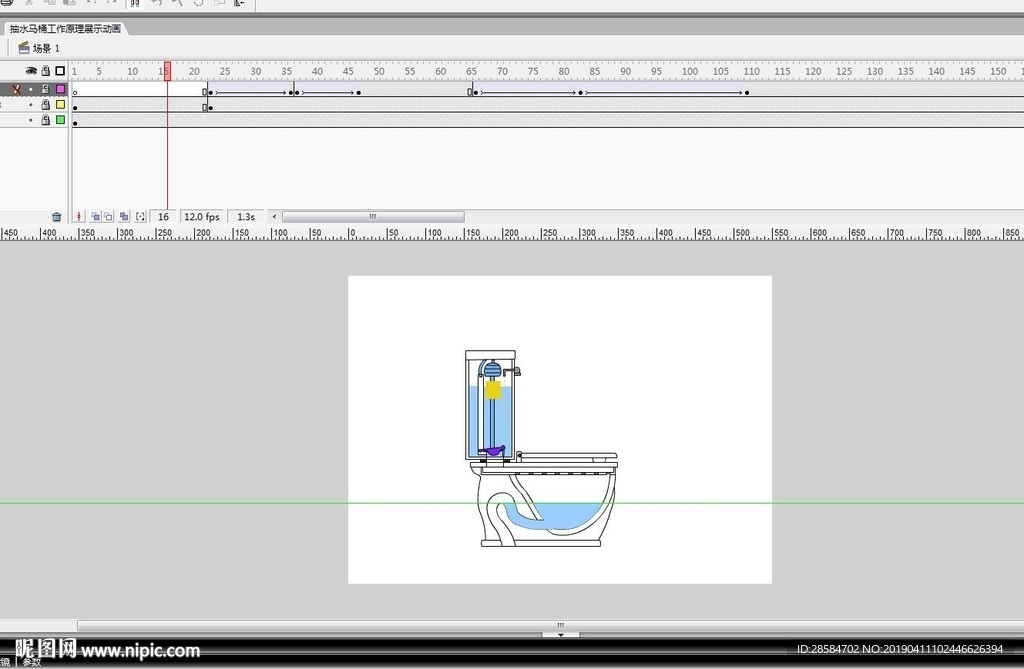Click the timeline horizontal scrollbar thumb
The height and width of the screenshot is (669, 1024).
click(x=373, y=217)
